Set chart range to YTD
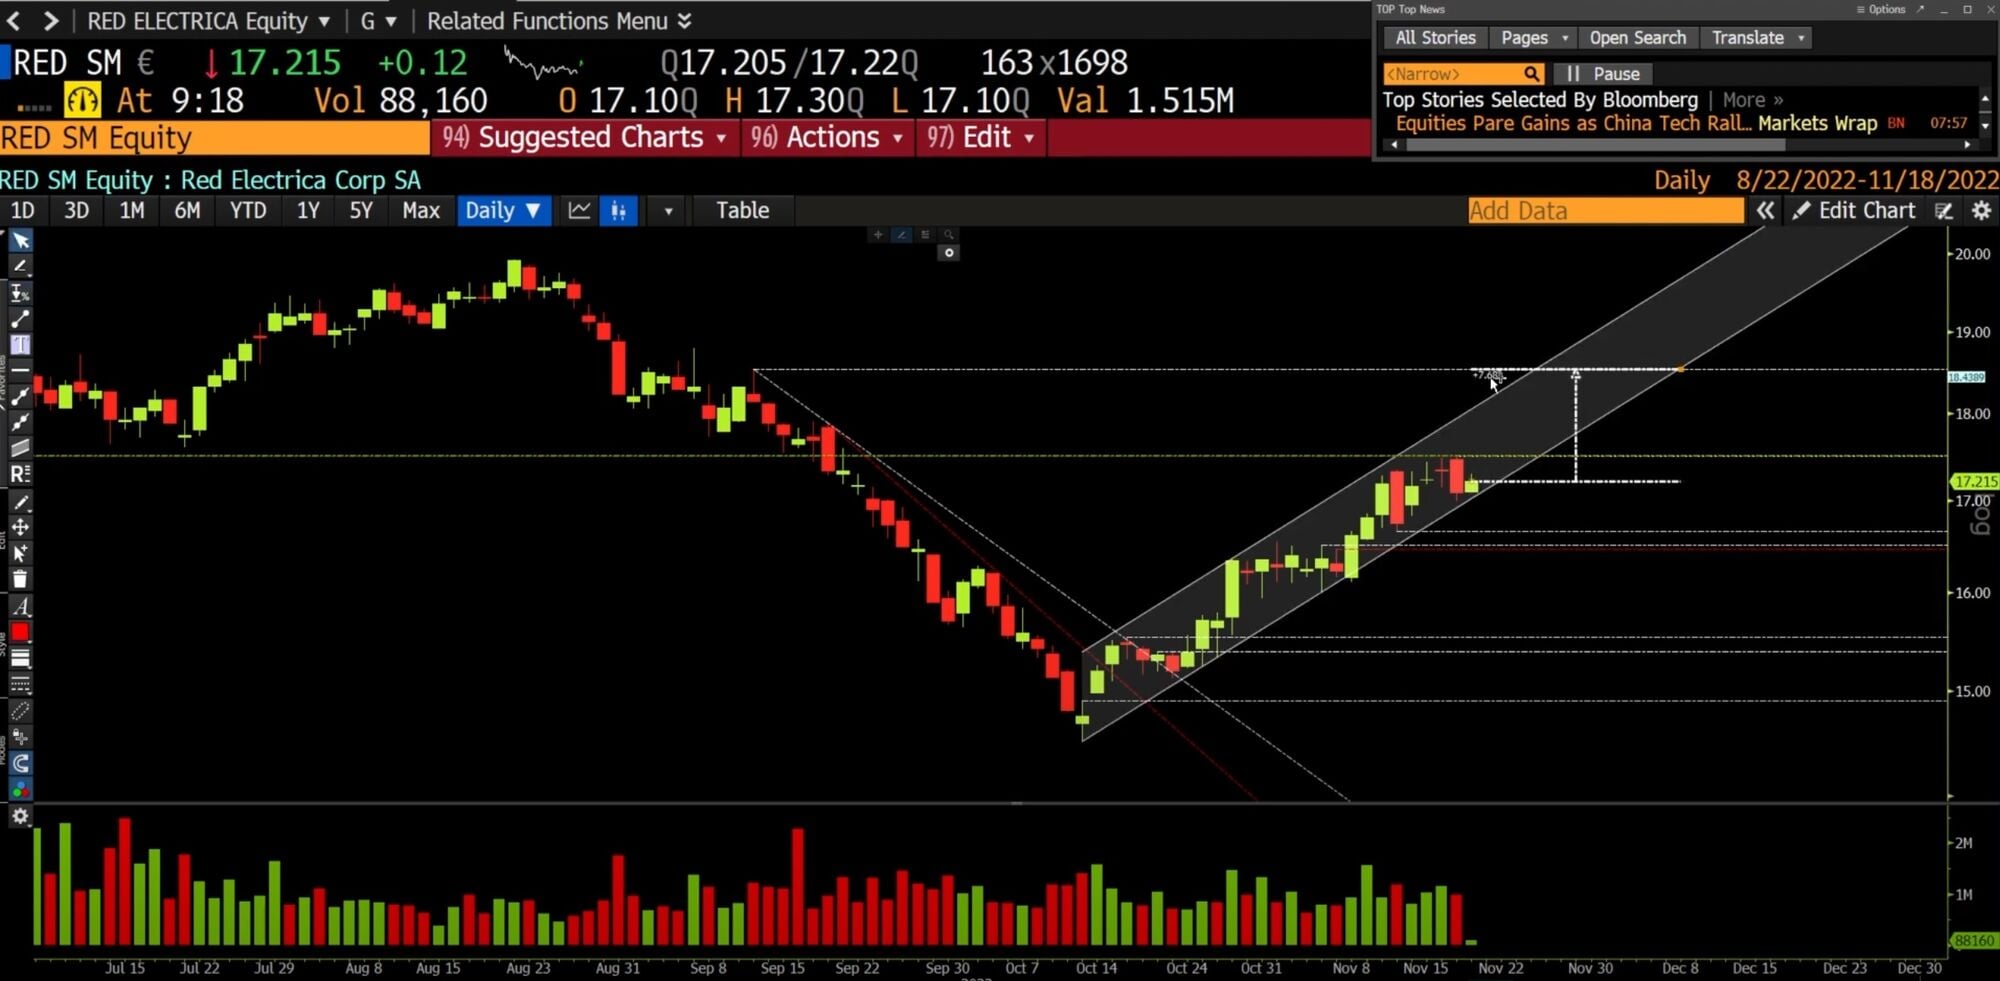This screenshot has width=2000, height=981. coord(248,211)
